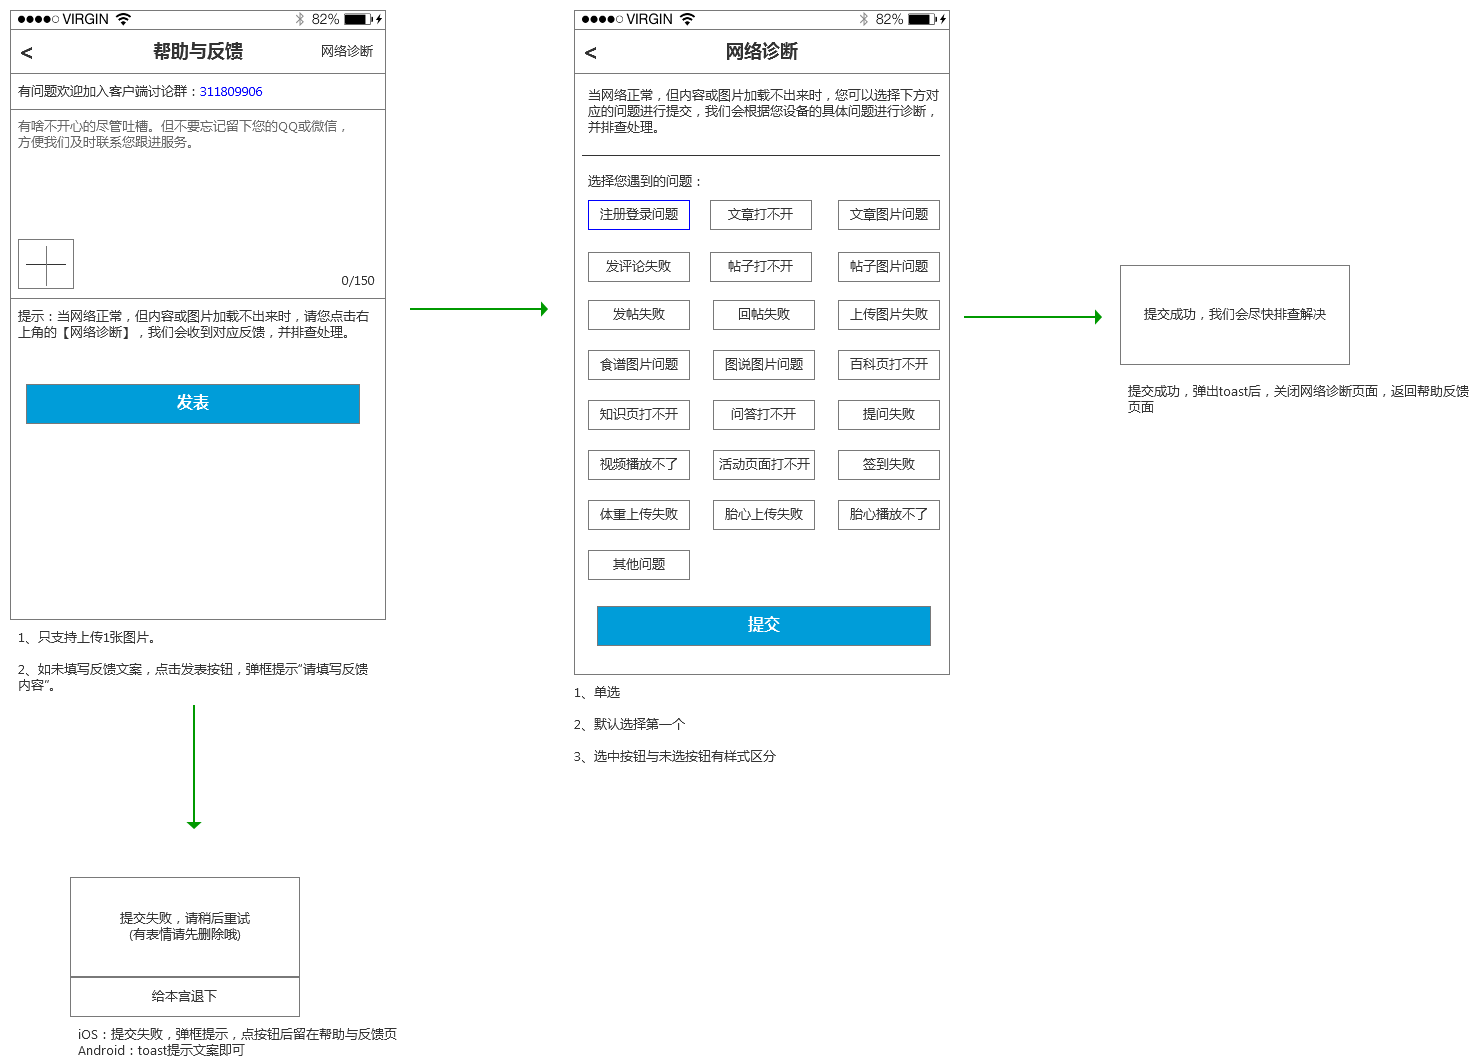Screen dimensions: 1480x1059
Task: Pick the 其他问题 option
Action: [638, 565]
